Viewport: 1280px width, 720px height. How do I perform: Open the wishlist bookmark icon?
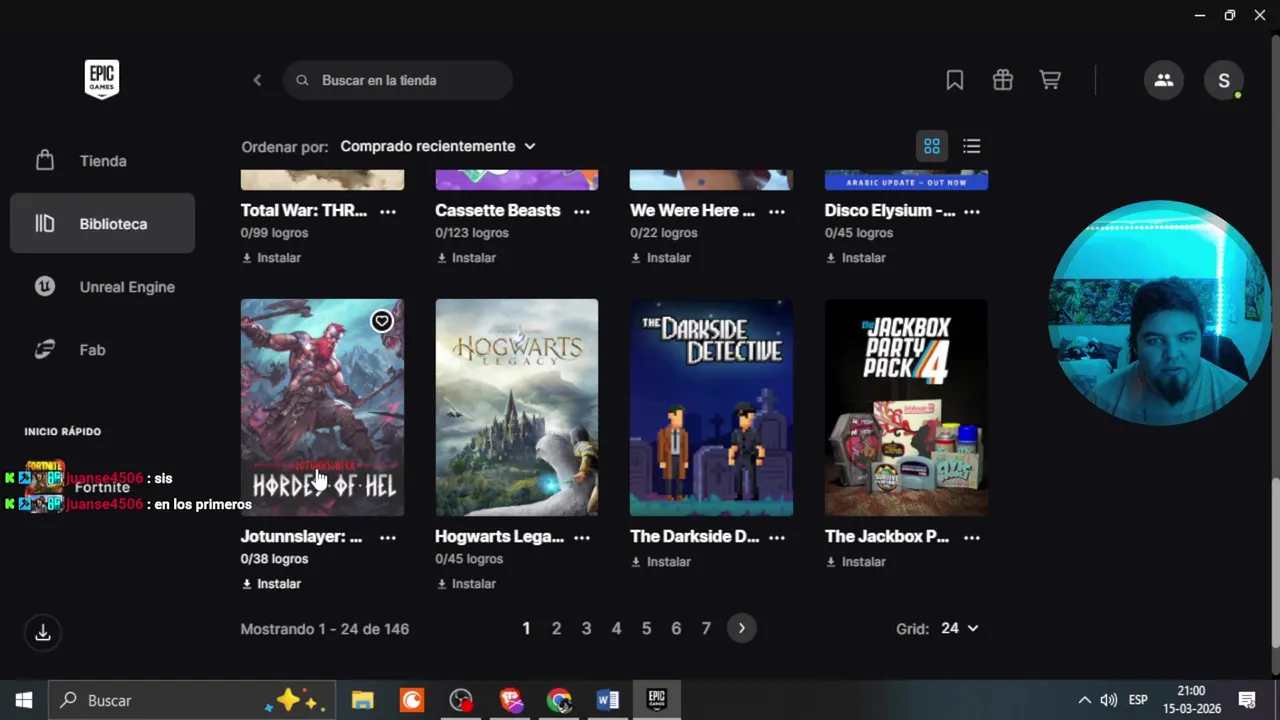(955, 80)
